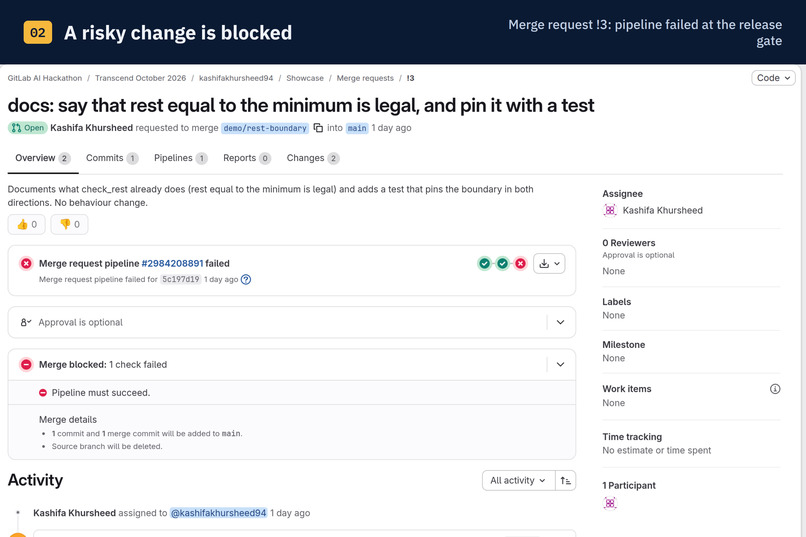Switch to the Overview tab

pos(43,158)
